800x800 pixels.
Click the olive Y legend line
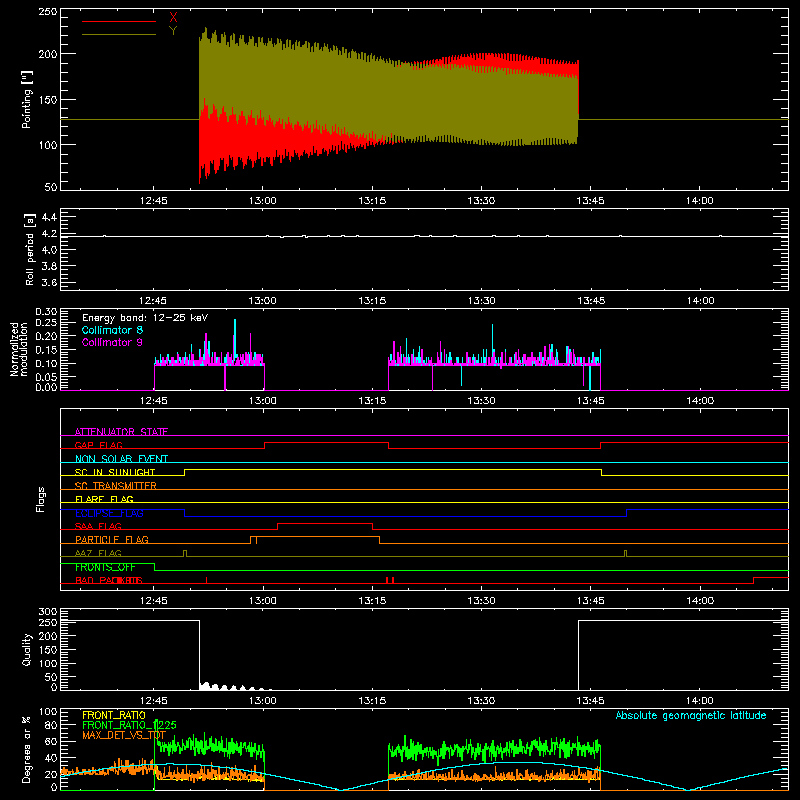pos(119,34)
